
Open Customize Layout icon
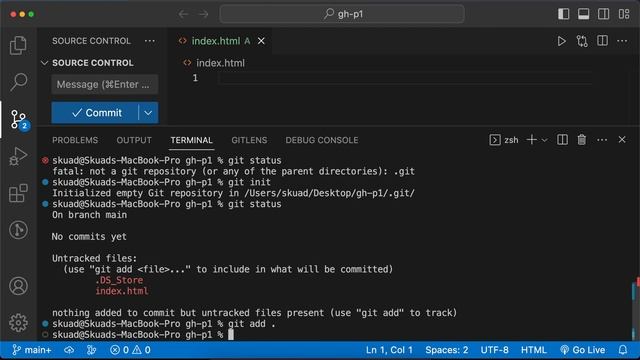pyautogui.click(x=624, y=14)
